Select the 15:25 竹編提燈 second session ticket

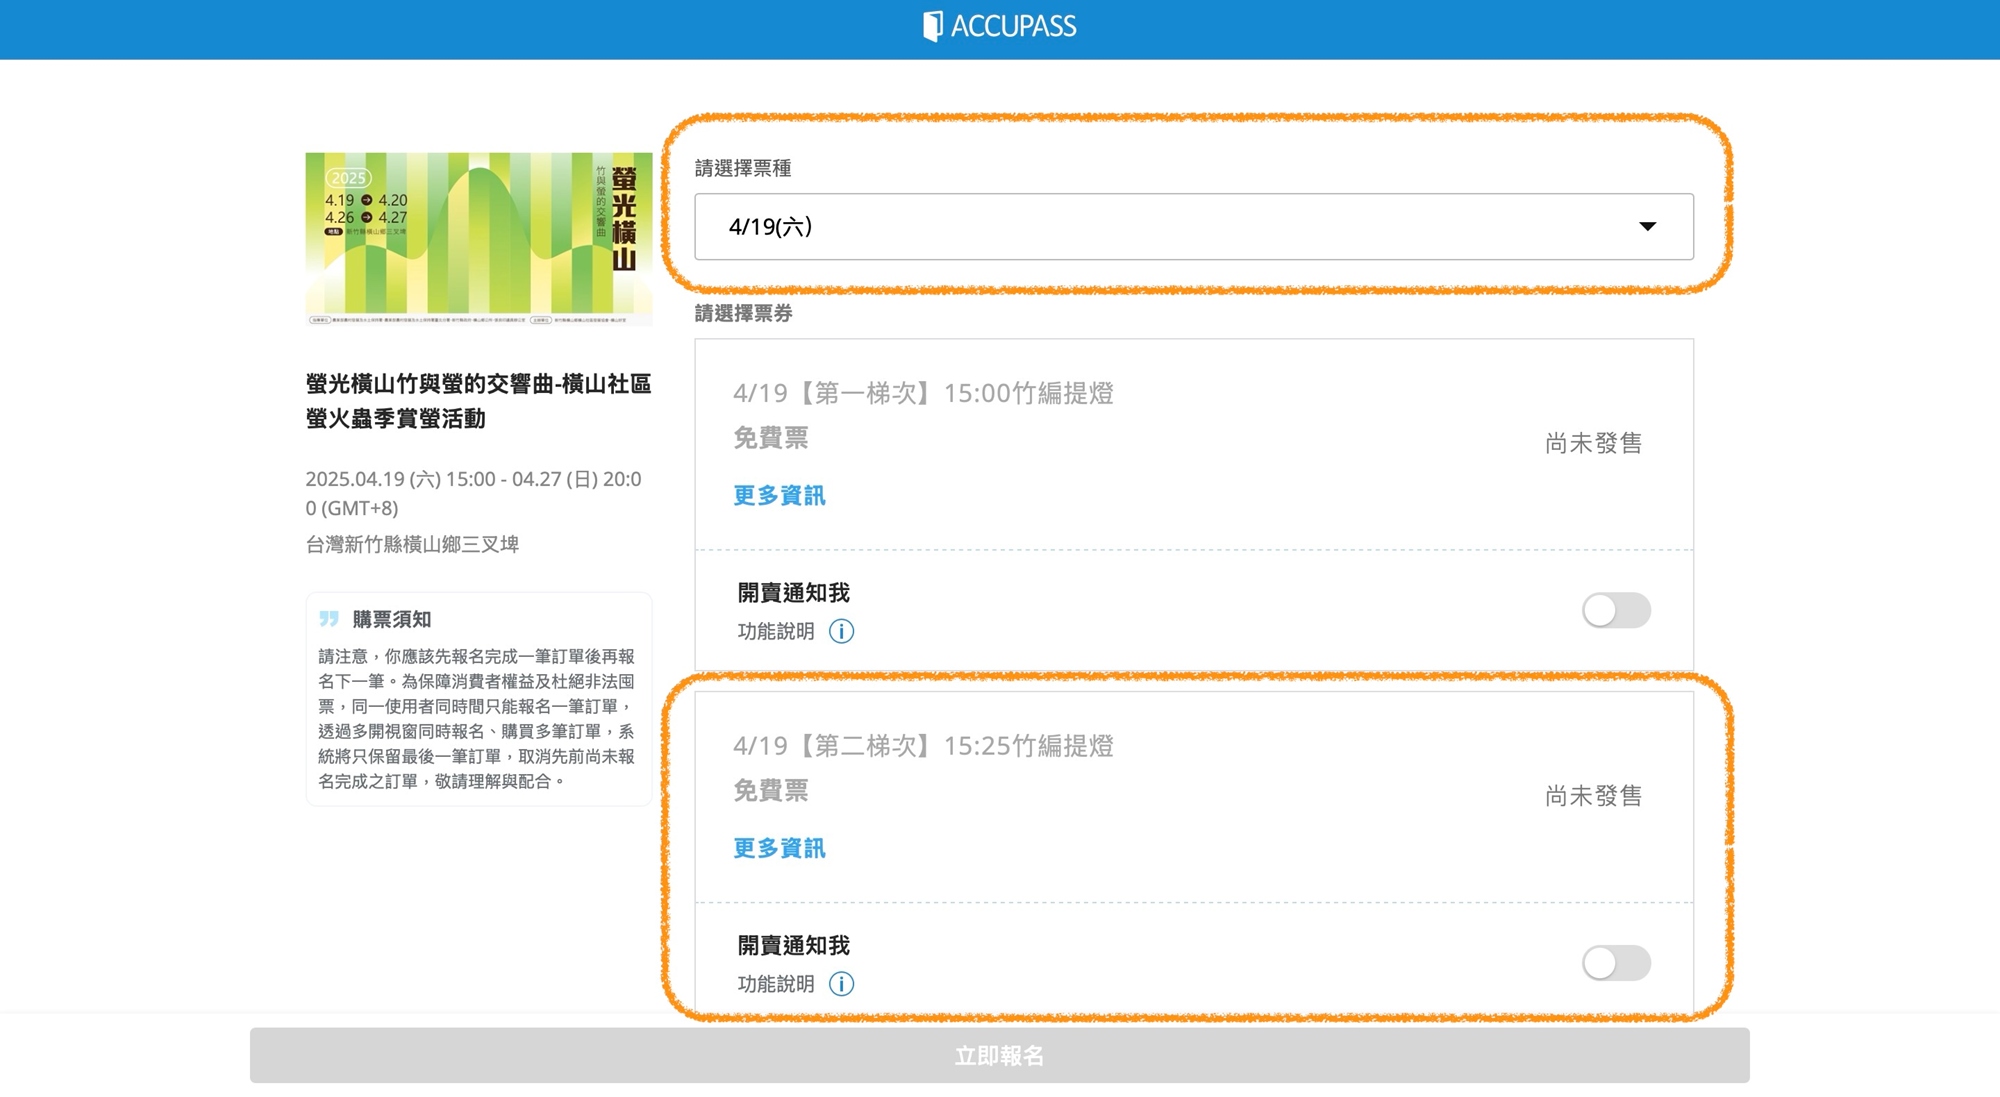click(923, 746)
